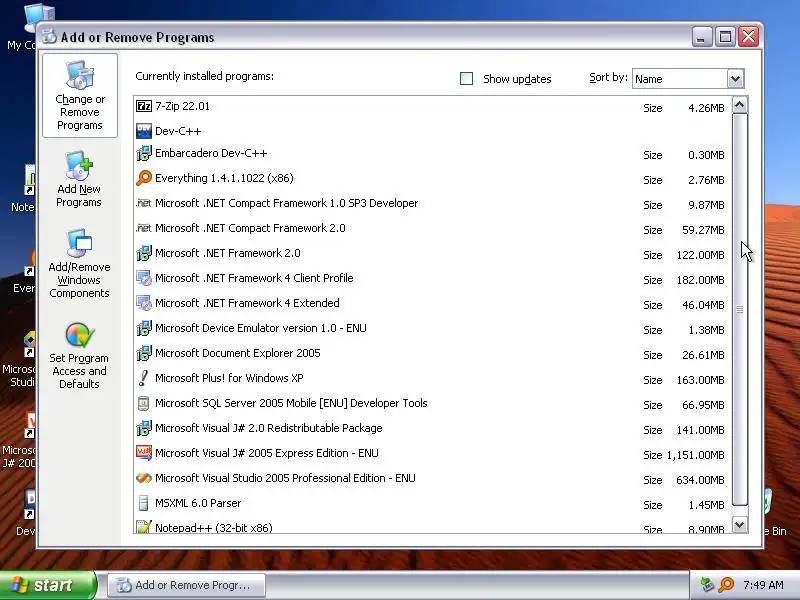Select the 7-Zip 22.01 entry
This screenshot has width=800, height=600.
point(432,106)
